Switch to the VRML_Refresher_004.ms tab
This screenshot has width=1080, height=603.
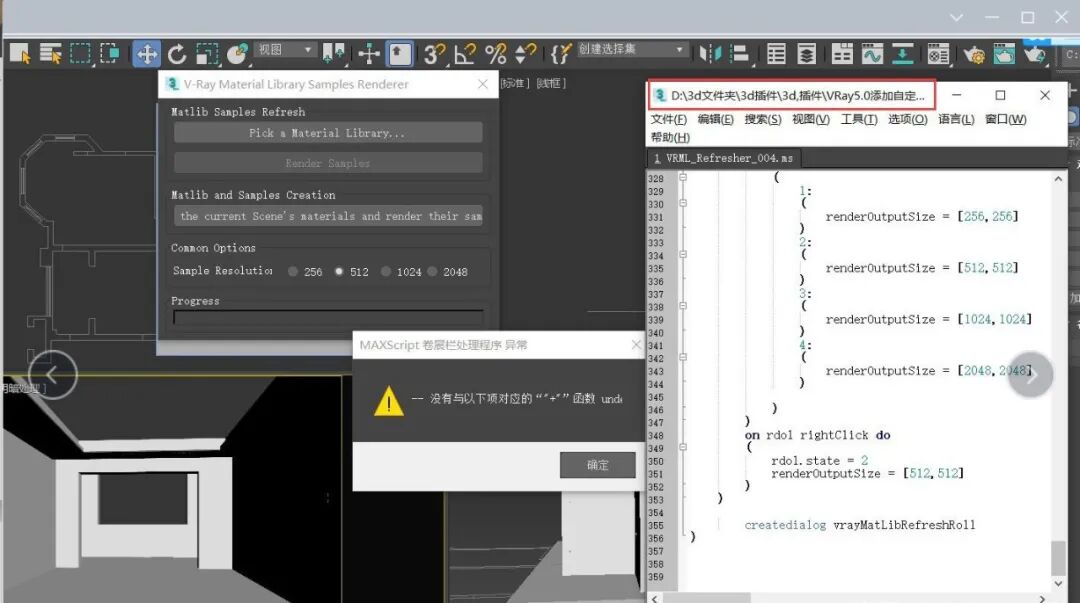click(723, 159)
